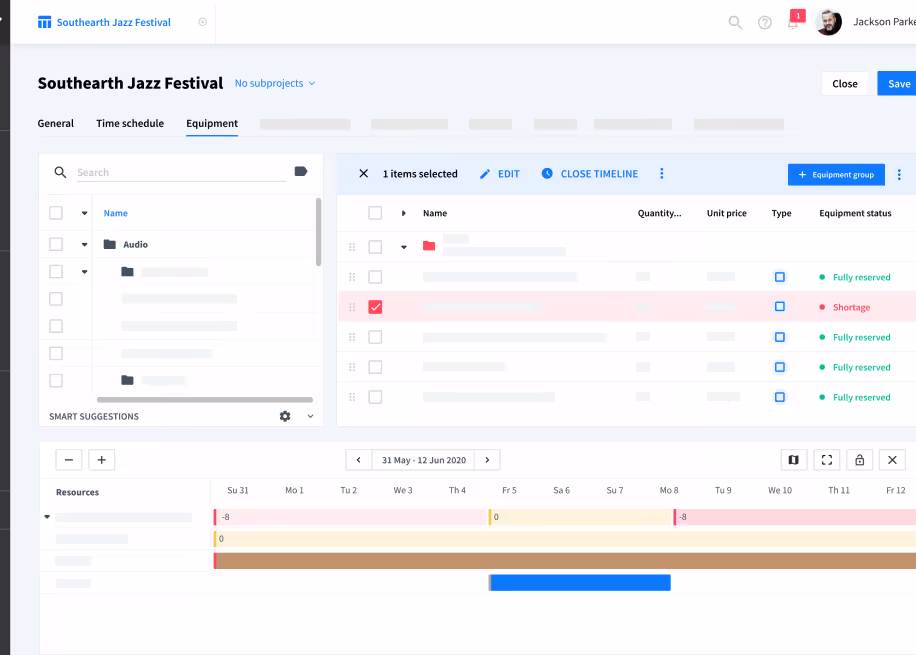This screenshot has width=916, height=655.
Task: Open the search magnifier in top bar
Action: click(735, 22)
